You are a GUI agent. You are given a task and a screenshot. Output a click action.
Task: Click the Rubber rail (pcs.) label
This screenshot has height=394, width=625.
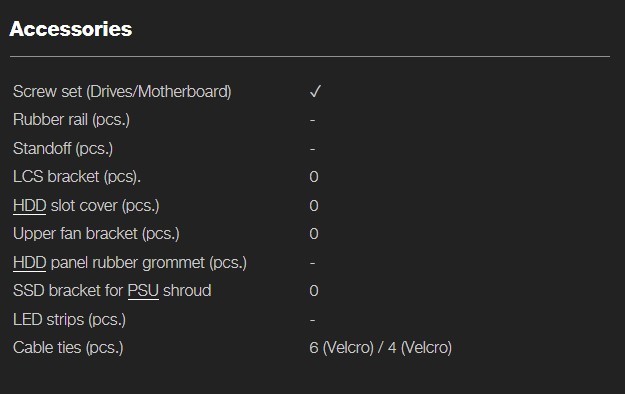point(71,120)
